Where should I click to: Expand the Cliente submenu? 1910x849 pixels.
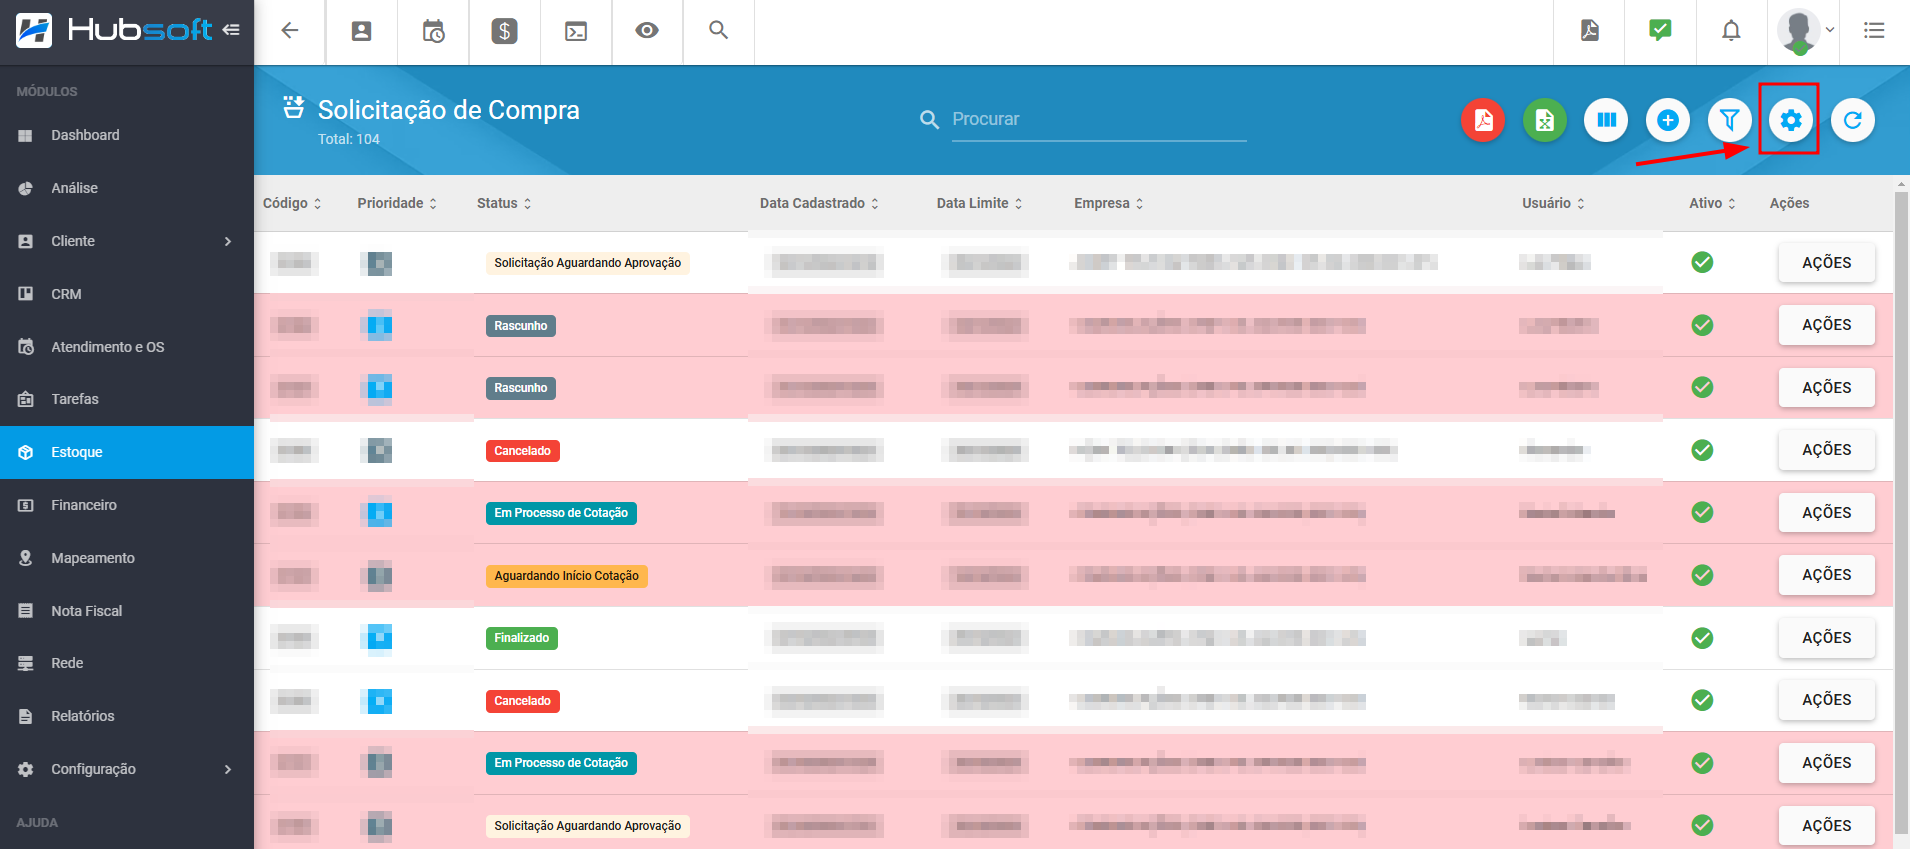click(x=127, y=241)
